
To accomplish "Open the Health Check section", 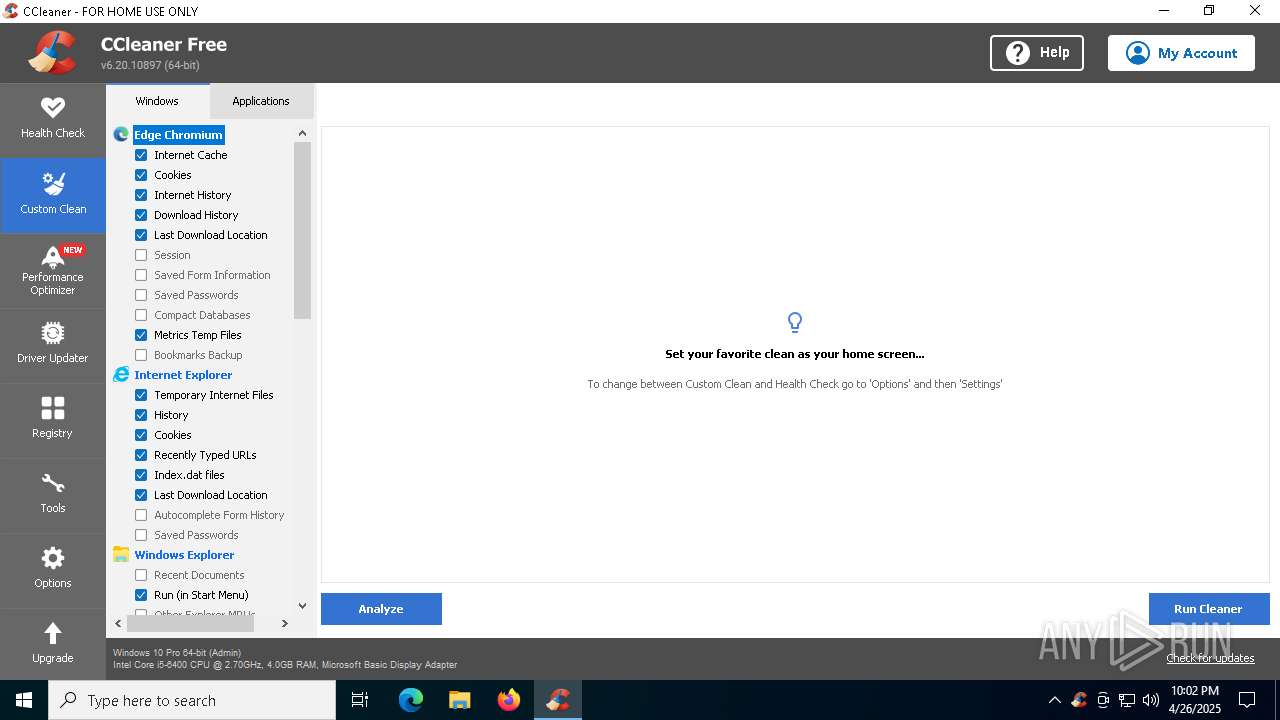I will click(x=53, y=120).
